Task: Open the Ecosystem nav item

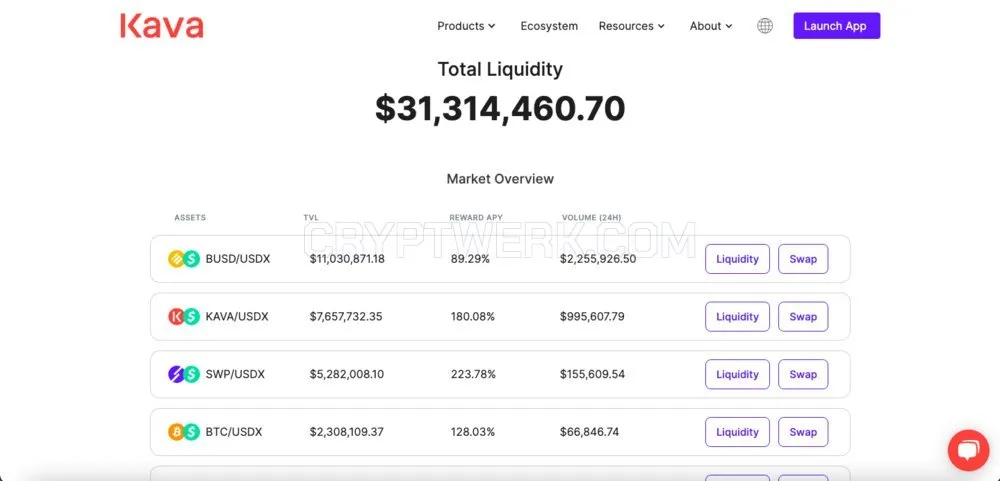Action: (549, 26)
